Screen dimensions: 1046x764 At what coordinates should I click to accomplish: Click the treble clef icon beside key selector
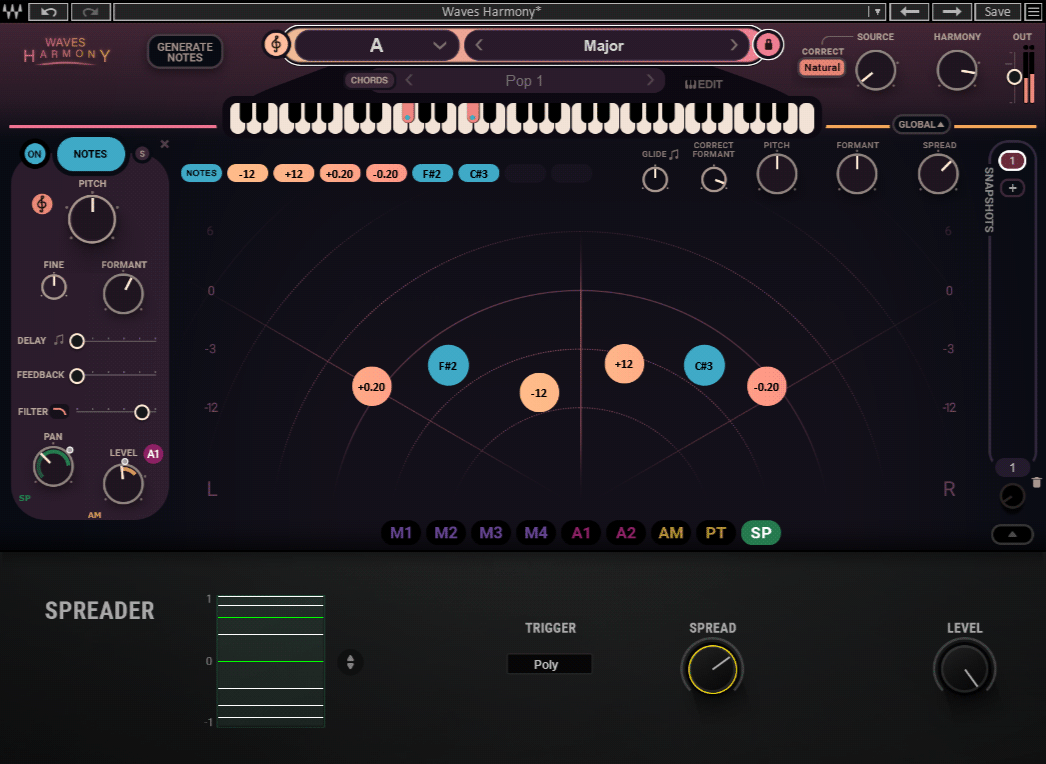point(276,45)
